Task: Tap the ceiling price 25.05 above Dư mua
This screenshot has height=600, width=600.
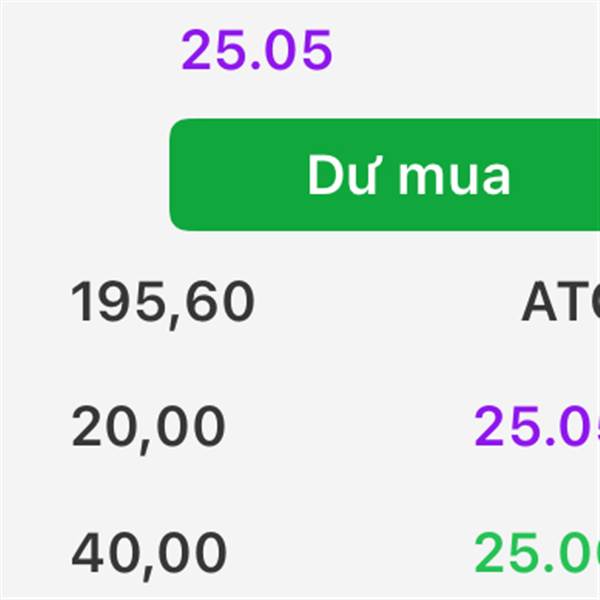Action: (256, 51)
